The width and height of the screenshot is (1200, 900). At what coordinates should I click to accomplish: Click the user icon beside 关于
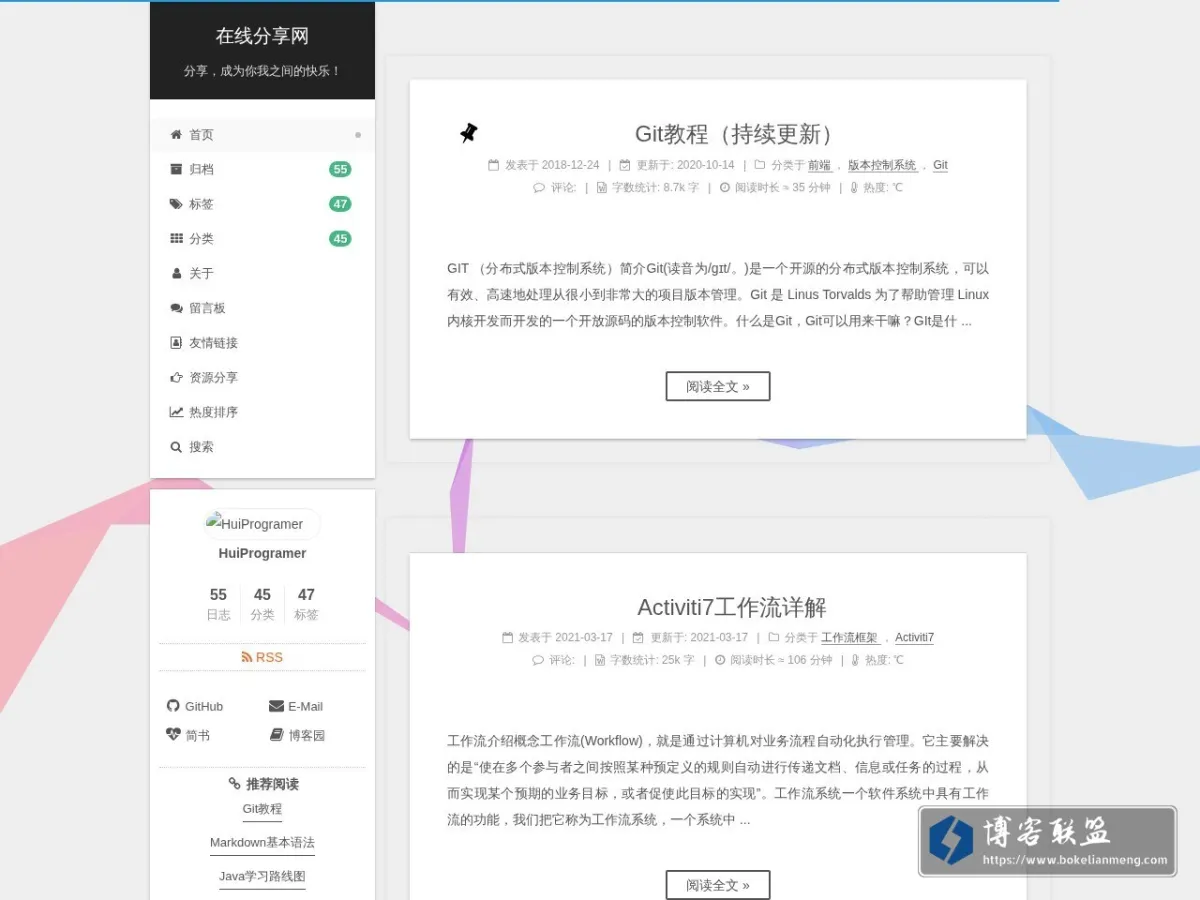click(x=176, y=273)
